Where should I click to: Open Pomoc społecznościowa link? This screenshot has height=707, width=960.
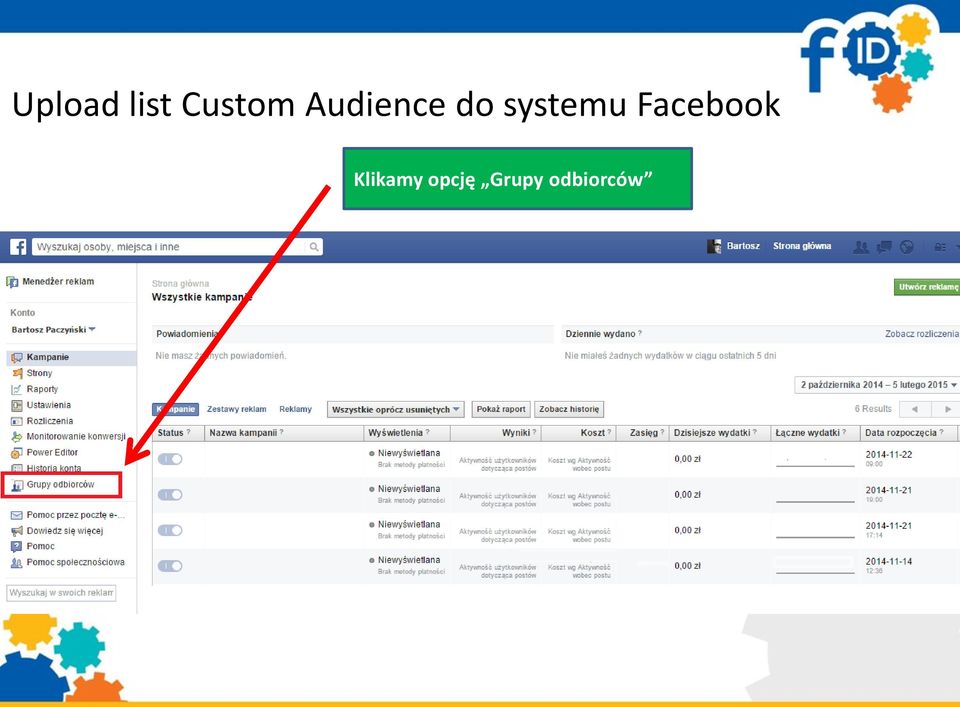point(75,562)
